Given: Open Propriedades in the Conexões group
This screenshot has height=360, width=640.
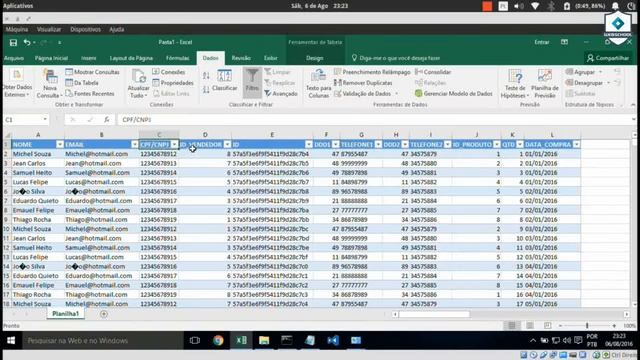Looking at the screenshot, I should 173,83.
